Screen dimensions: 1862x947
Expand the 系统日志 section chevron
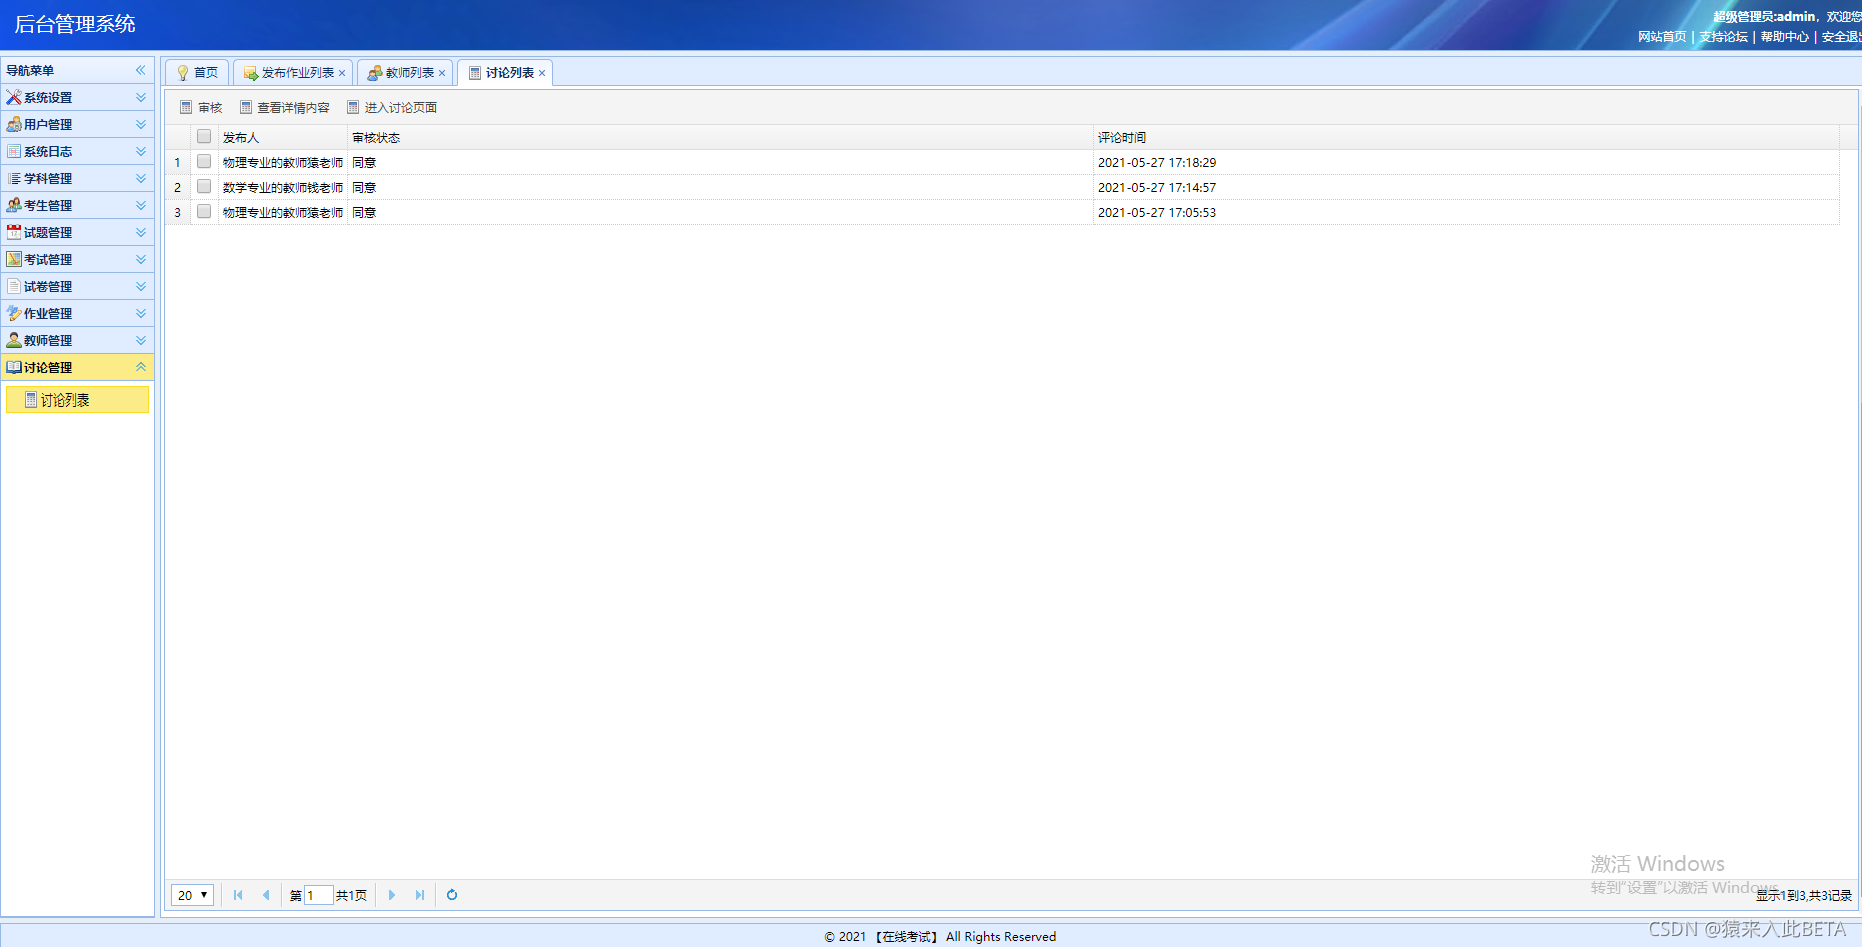click(141, 152)
